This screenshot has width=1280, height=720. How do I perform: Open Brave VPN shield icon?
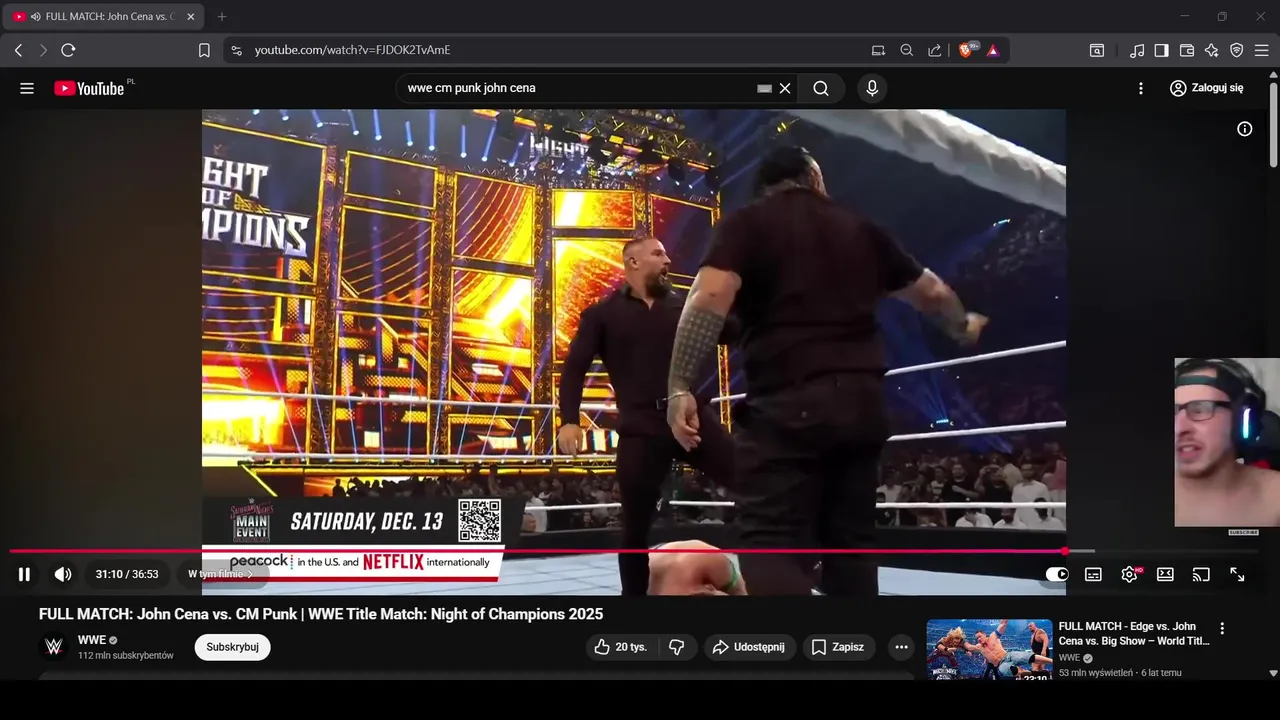click(x=1237, y=50)
